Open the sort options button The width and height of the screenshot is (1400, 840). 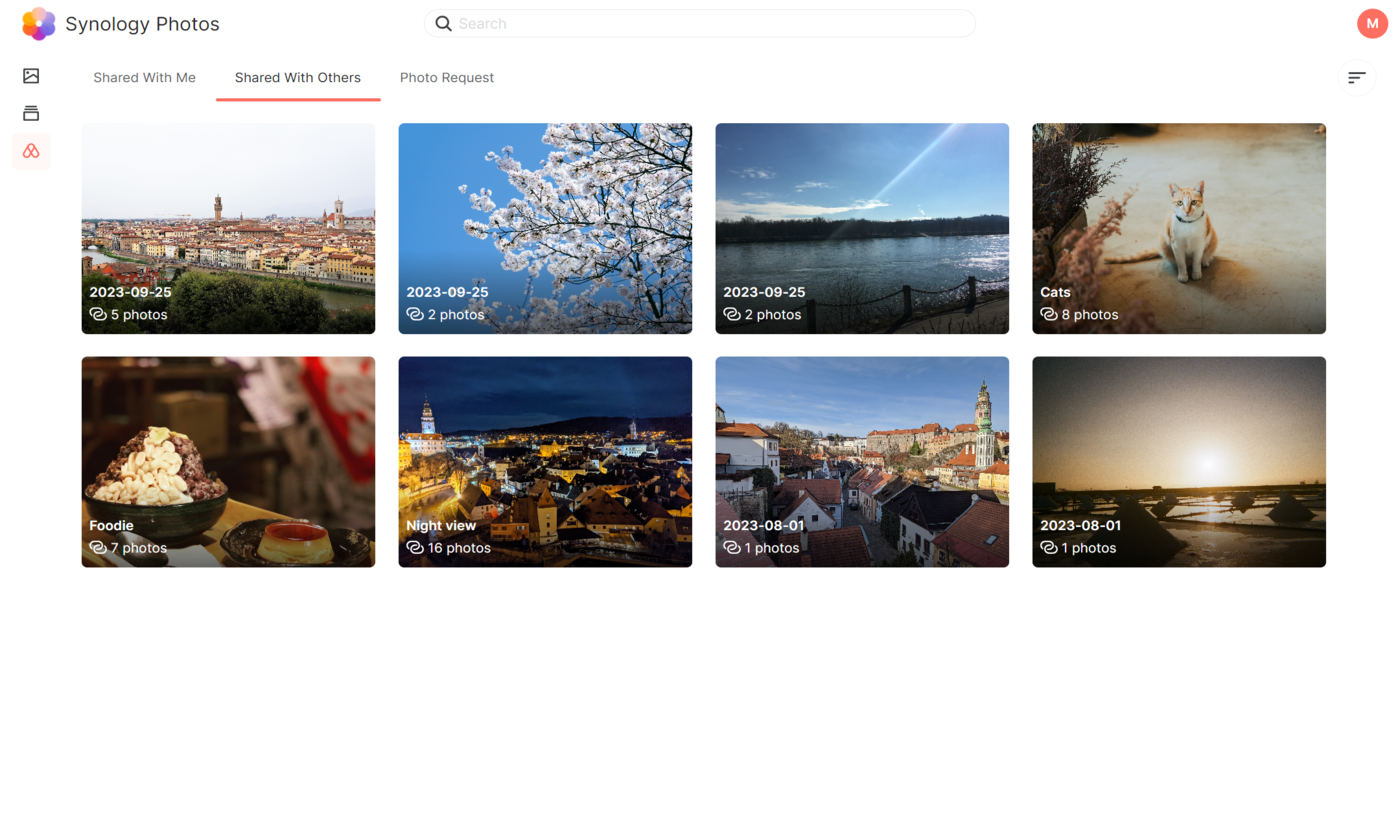tap(1357, 77)
